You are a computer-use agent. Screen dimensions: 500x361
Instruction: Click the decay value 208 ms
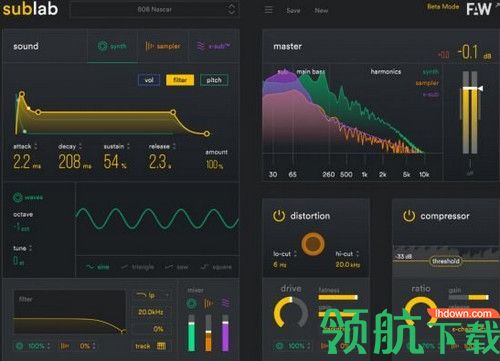tap(75, 162)
